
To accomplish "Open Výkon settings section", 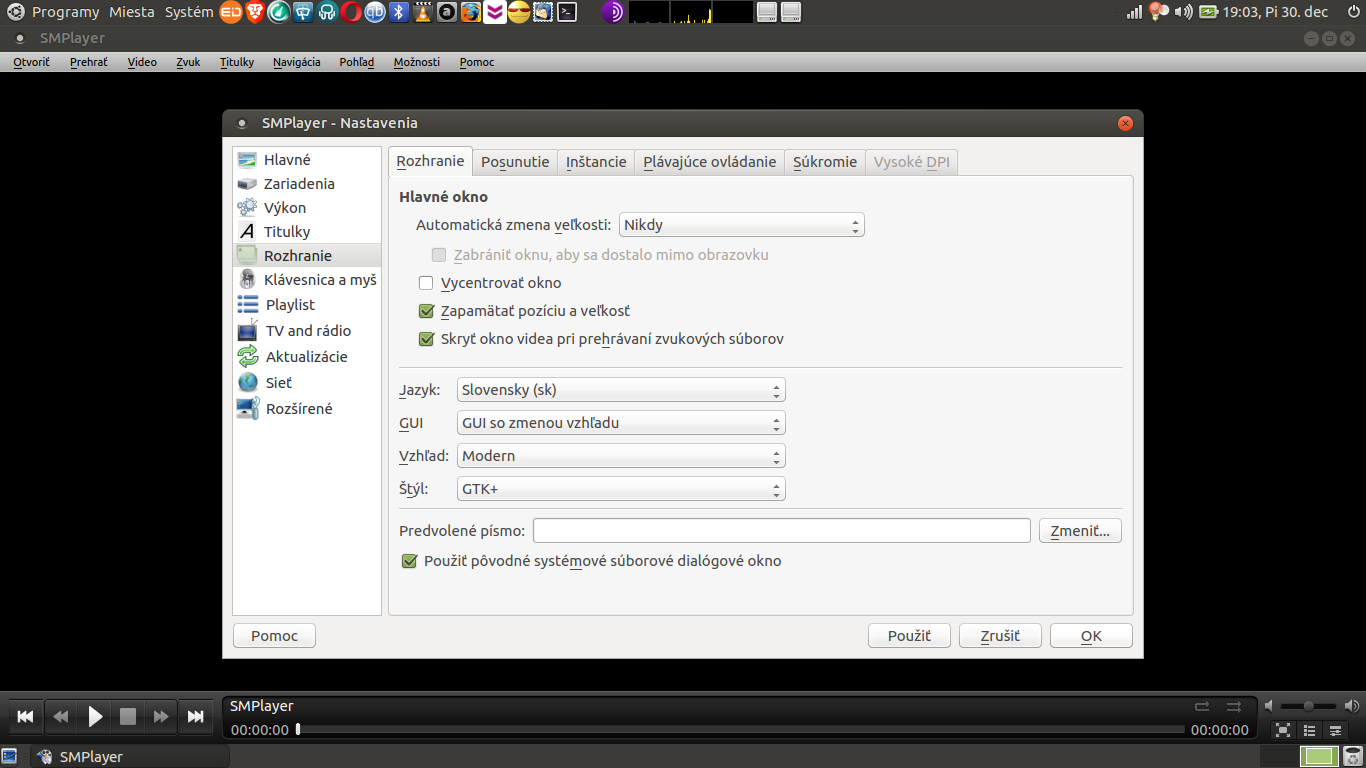I will click(307, 207).
